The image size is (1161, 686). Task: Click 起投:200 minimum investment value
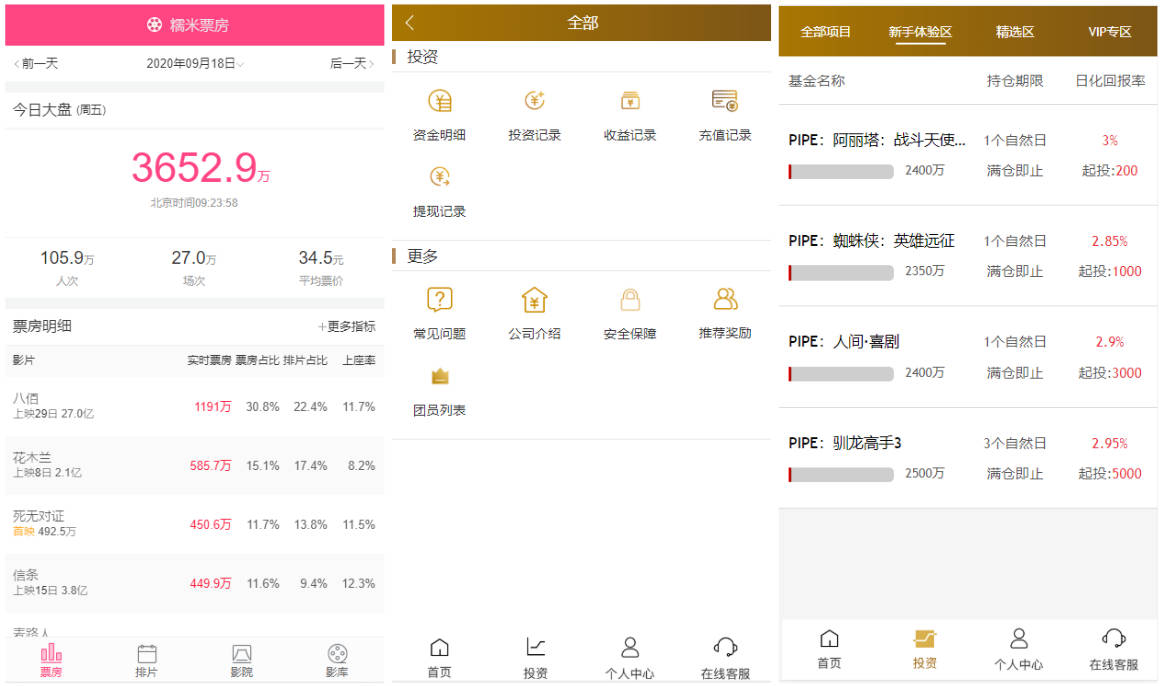click(1110, 171)
